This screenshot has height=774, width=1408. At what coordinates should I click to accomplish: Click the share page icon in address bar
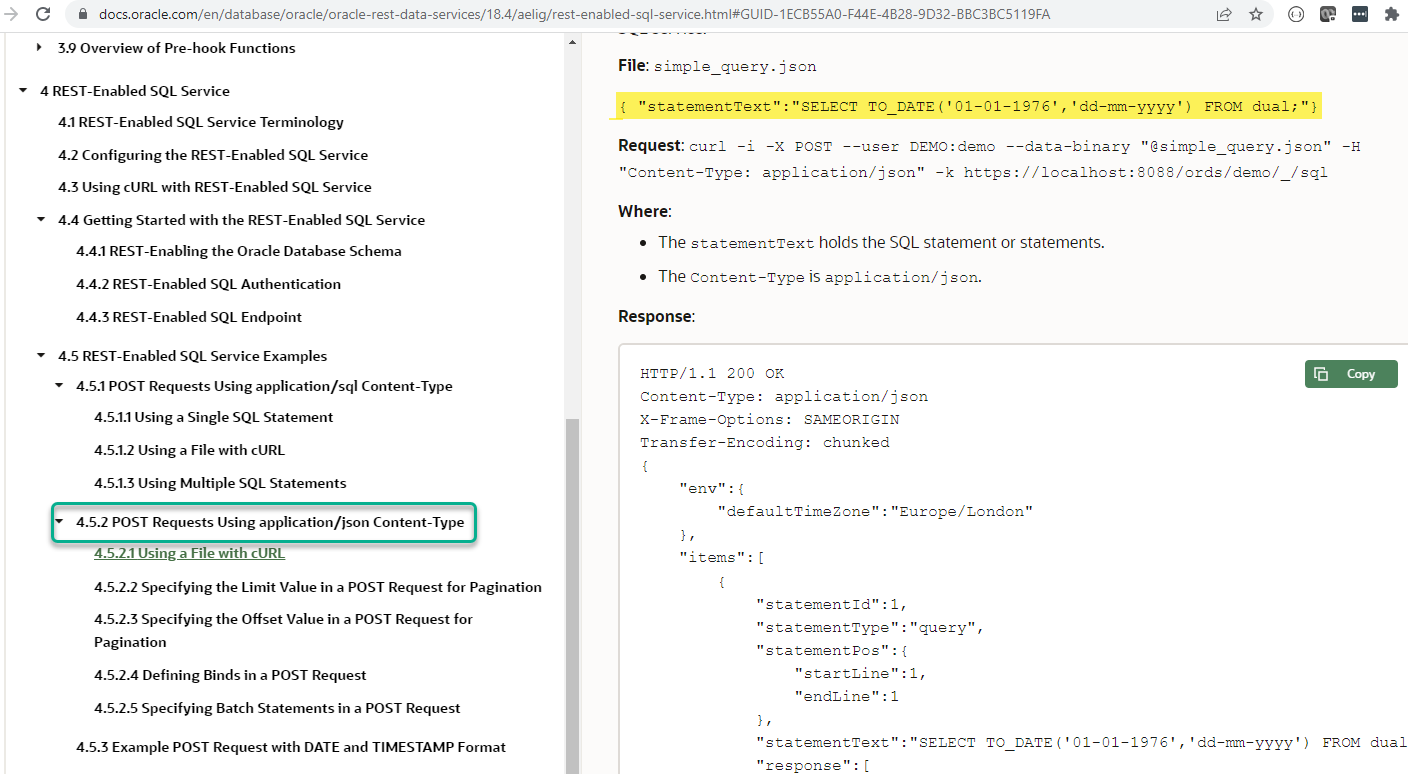1223,15
